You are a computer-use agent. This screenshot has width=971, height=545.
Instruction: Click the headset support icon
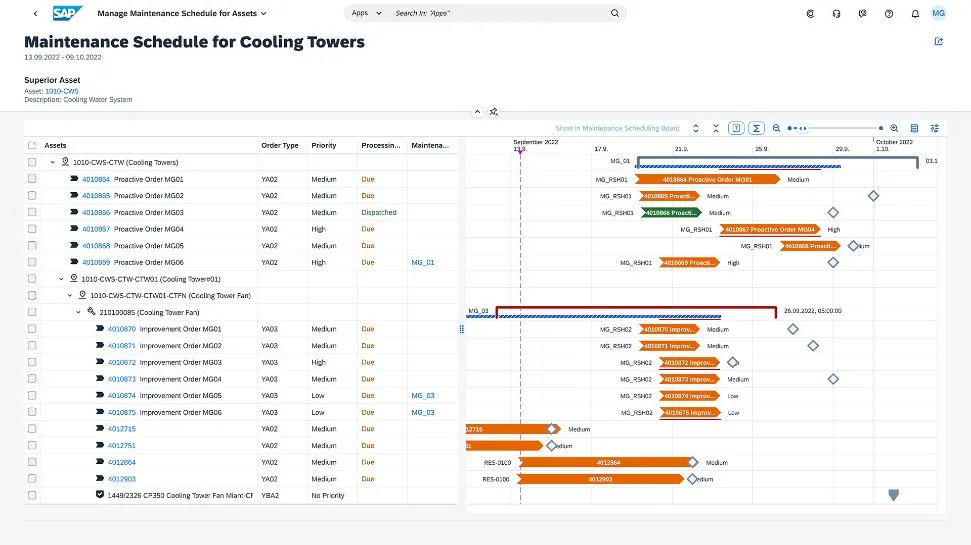click(x=835, y=14)
